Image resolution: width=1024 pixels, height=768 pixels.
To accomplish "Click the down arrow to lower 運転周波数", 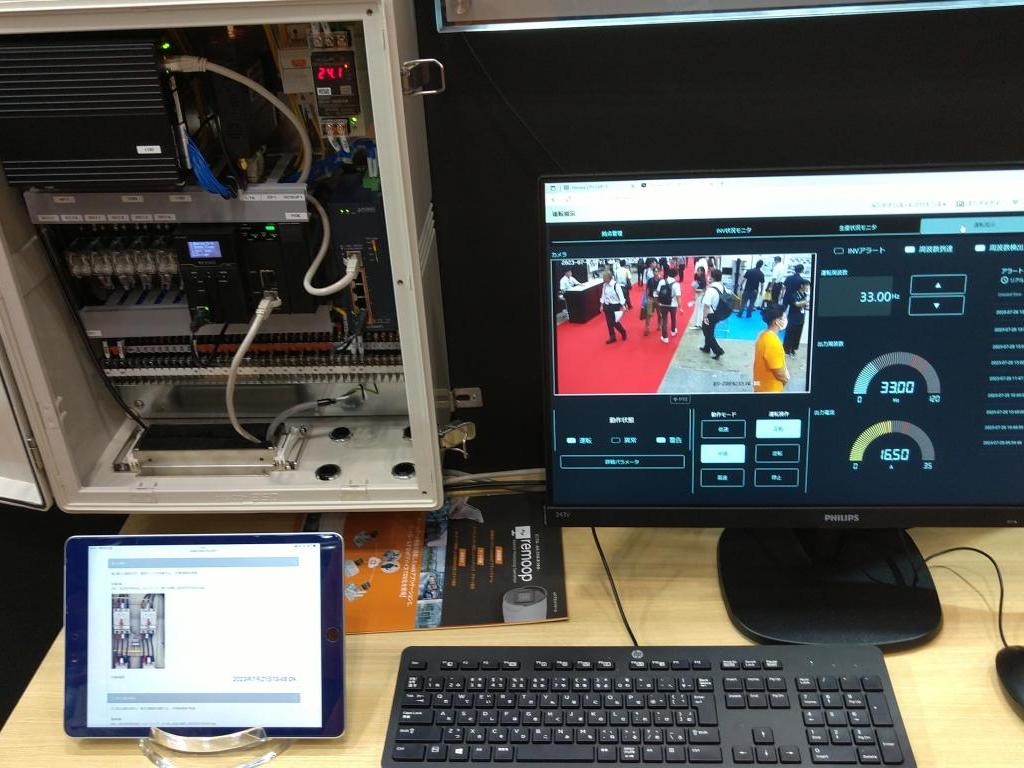I will point(937,306).
